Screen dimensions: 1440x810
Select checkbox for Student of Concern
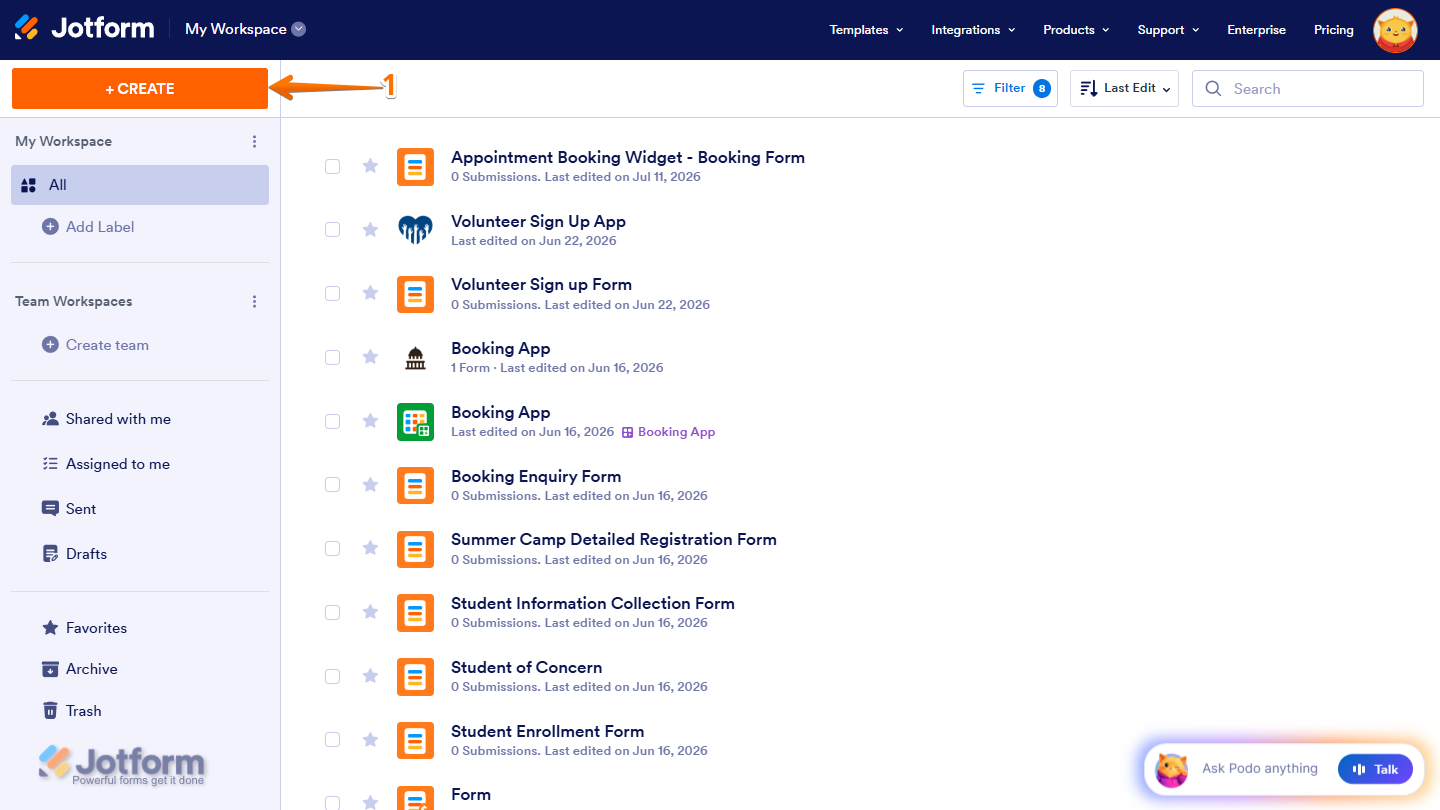(332, 676)
